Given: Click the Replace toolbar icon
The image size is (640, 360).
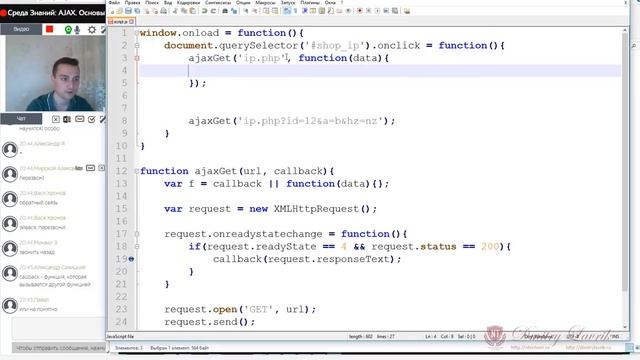Looking at the screenshot, I should [x=234, y=11].
